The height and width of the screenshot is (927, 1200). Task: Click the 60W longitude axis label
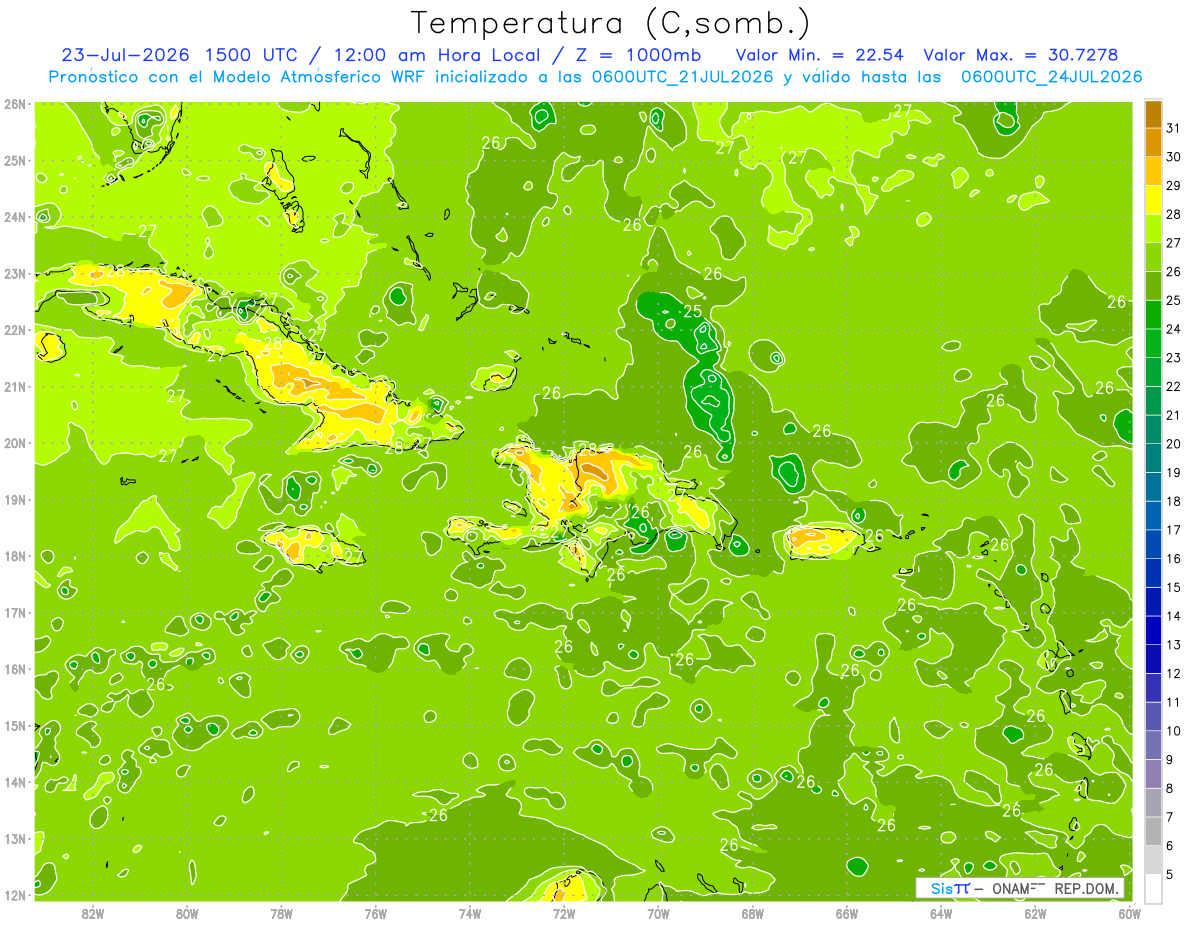pyautogui.click(x=1129, y=913)
